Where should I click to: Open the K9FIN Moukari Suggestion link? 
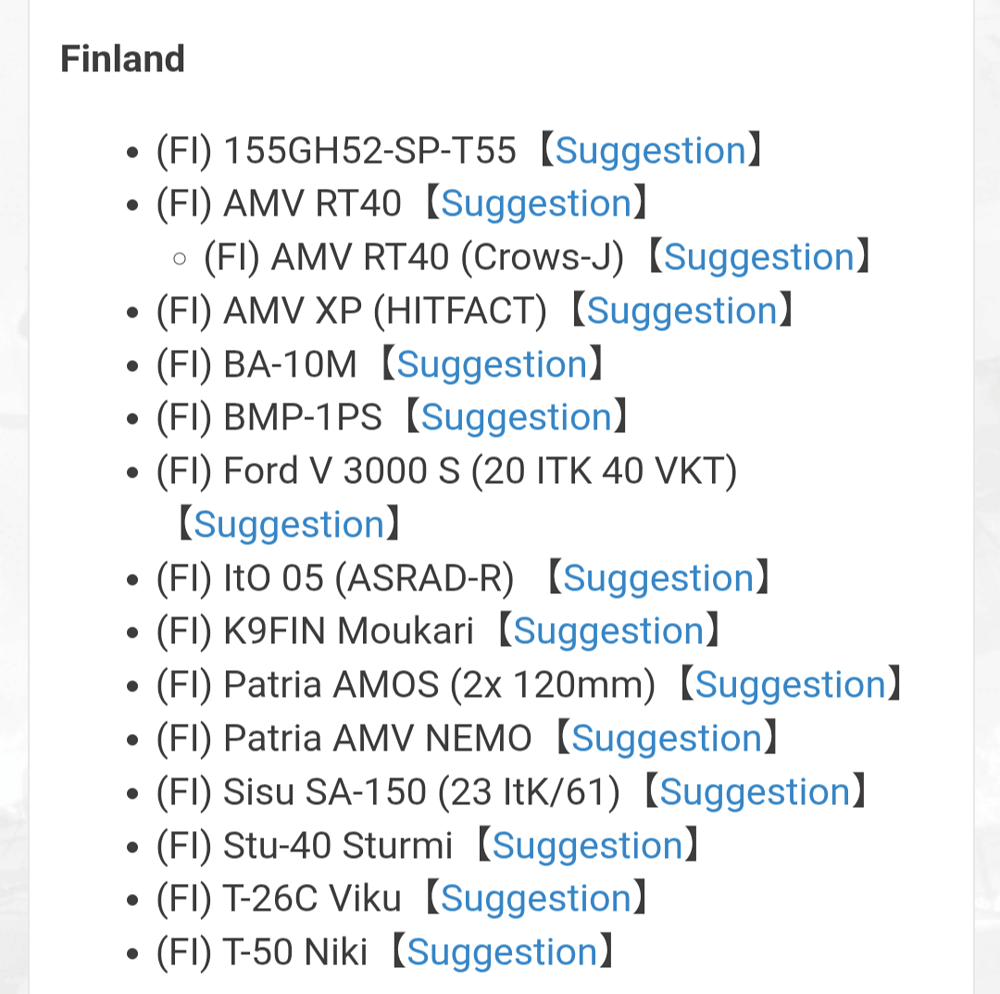click(x=609, y=632)
